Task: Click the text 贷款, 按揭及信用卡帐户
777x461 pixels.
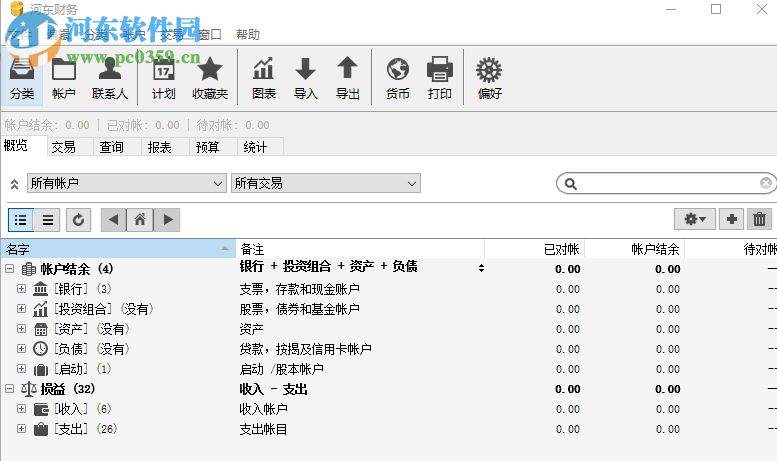Action: pos(305,349)
